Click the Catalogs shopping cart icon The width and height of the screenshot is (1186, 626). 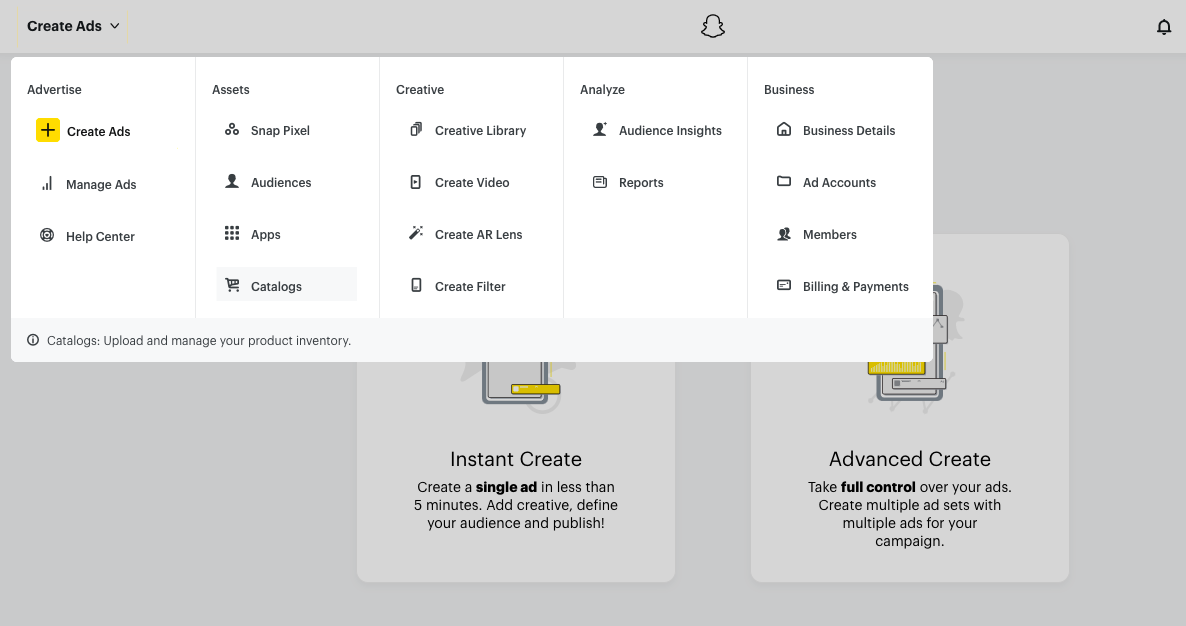pyautogui.click(x=232, y=285)
